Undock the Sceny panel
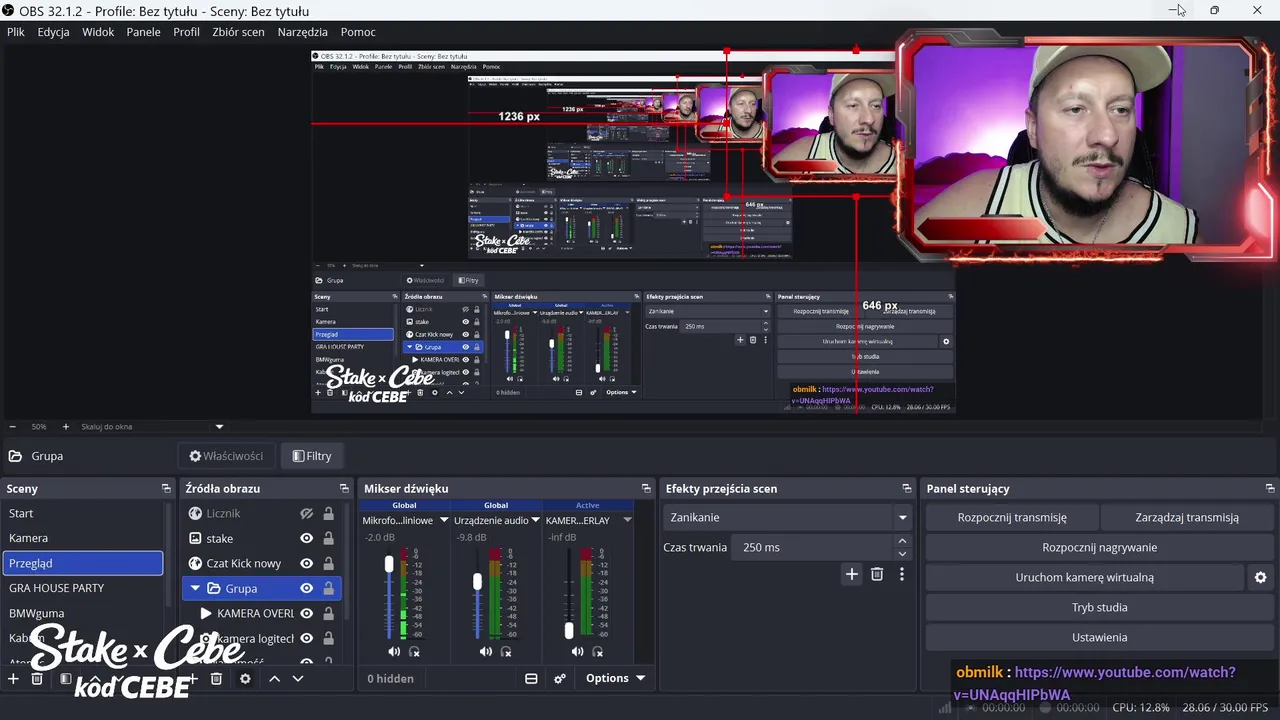Image resolution: width=1280 pixels, height=720 pixels. point(166,489)
